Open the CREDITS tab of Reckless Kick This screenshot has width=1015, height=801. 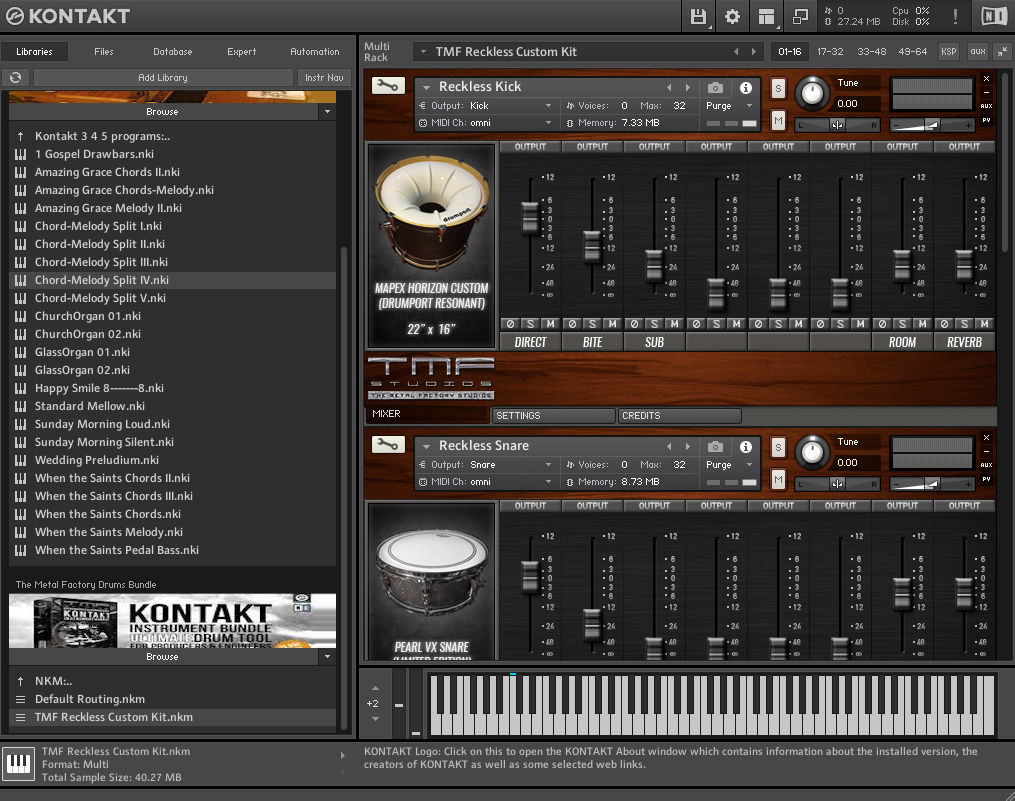(x=679, y=416)
